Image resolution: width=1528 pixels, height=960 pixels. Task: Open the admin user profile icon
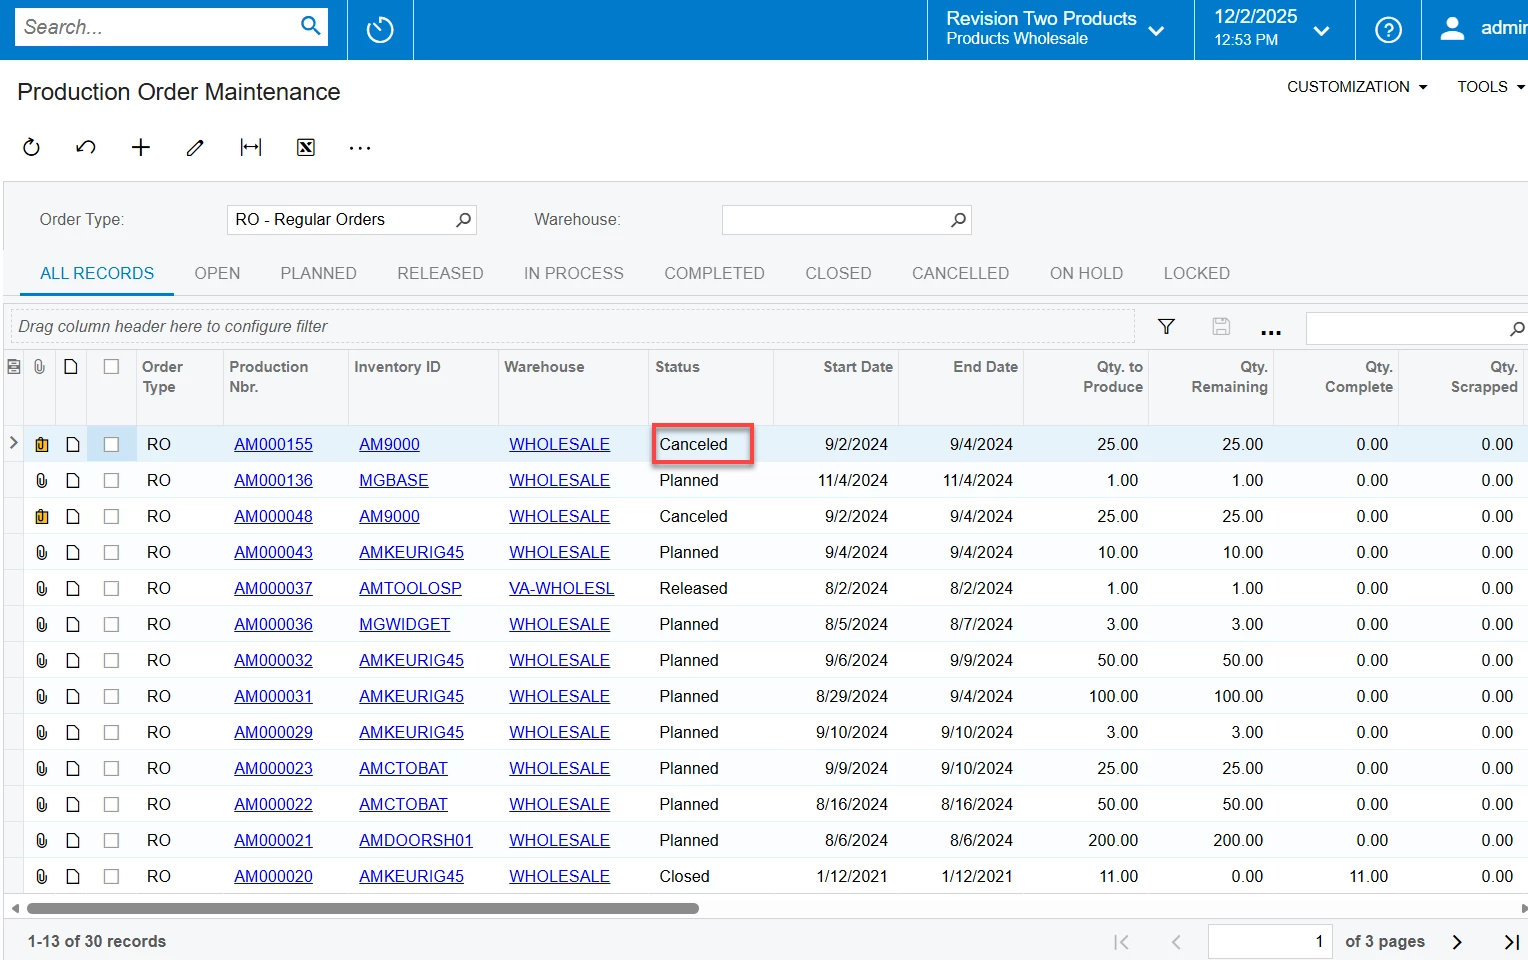click(x=1452, y=28)
